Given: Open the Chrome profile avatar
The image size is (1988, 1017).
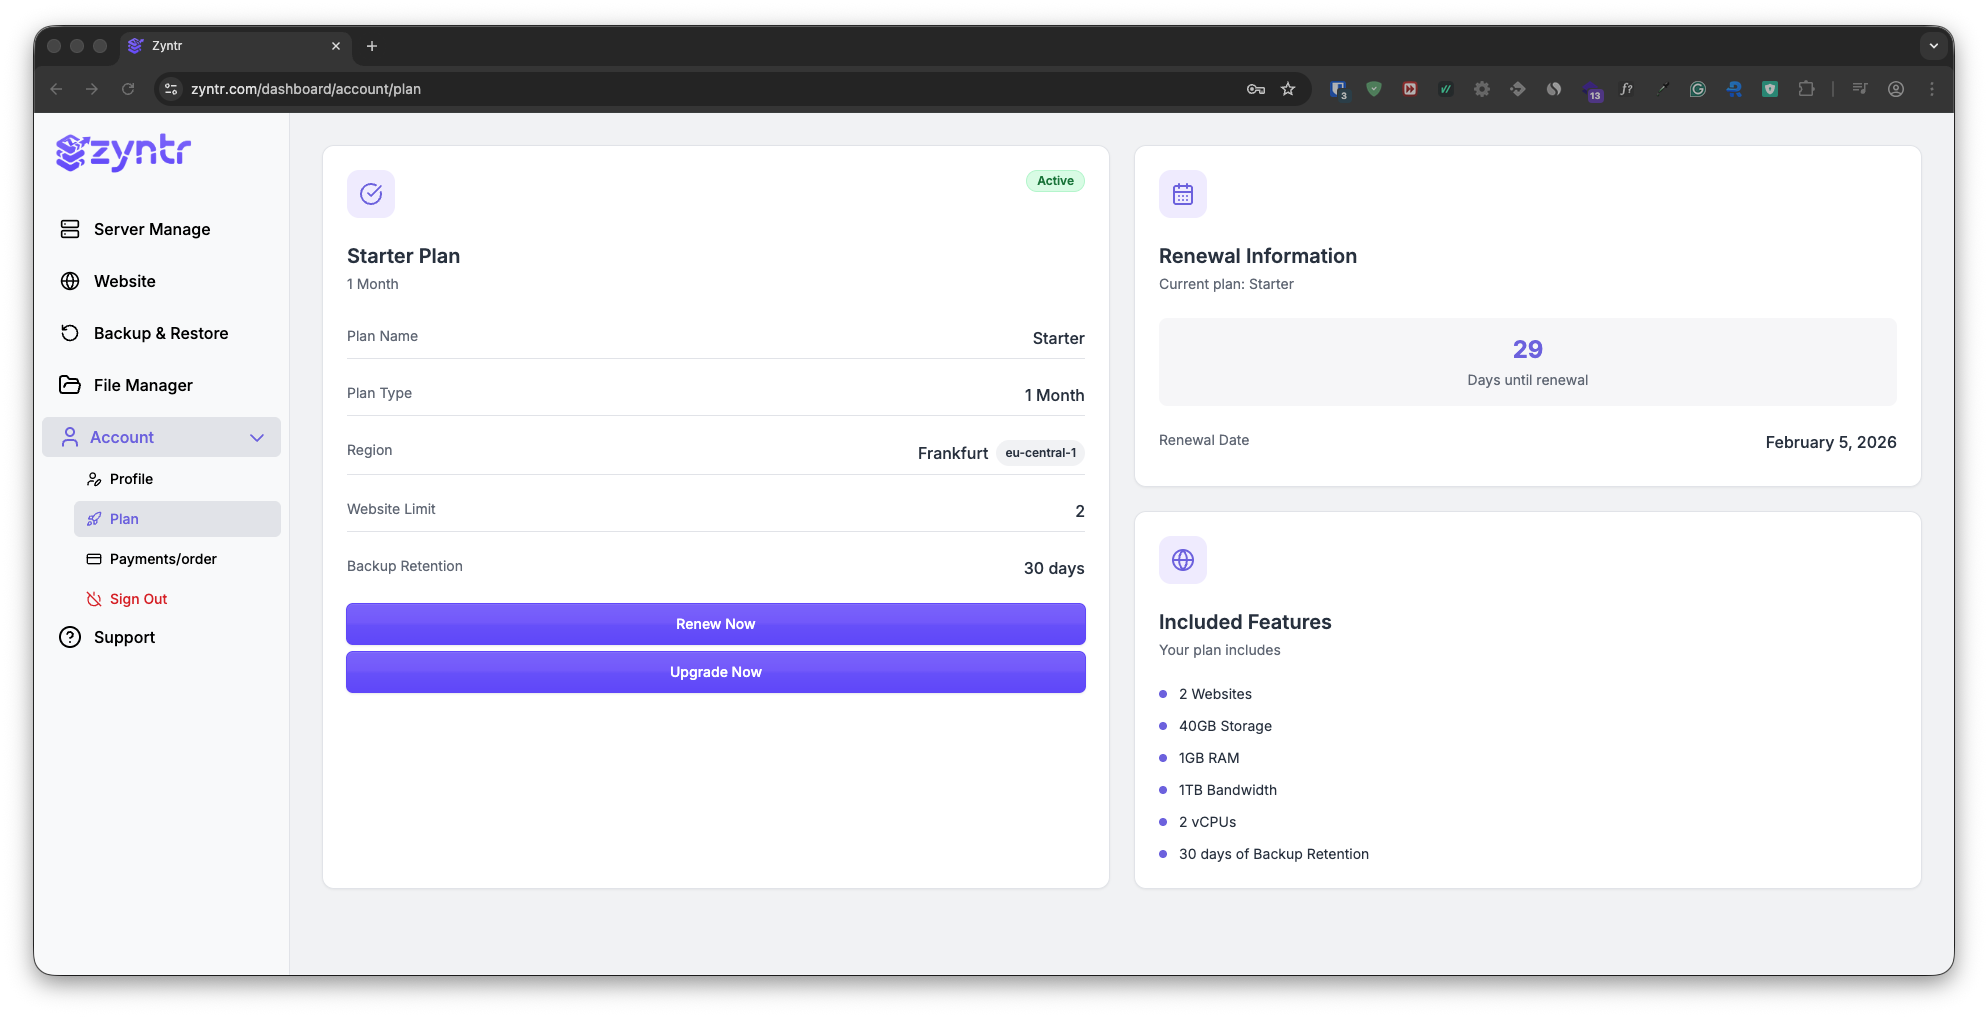Looking at the screenshot, I should coord(1896,89).
